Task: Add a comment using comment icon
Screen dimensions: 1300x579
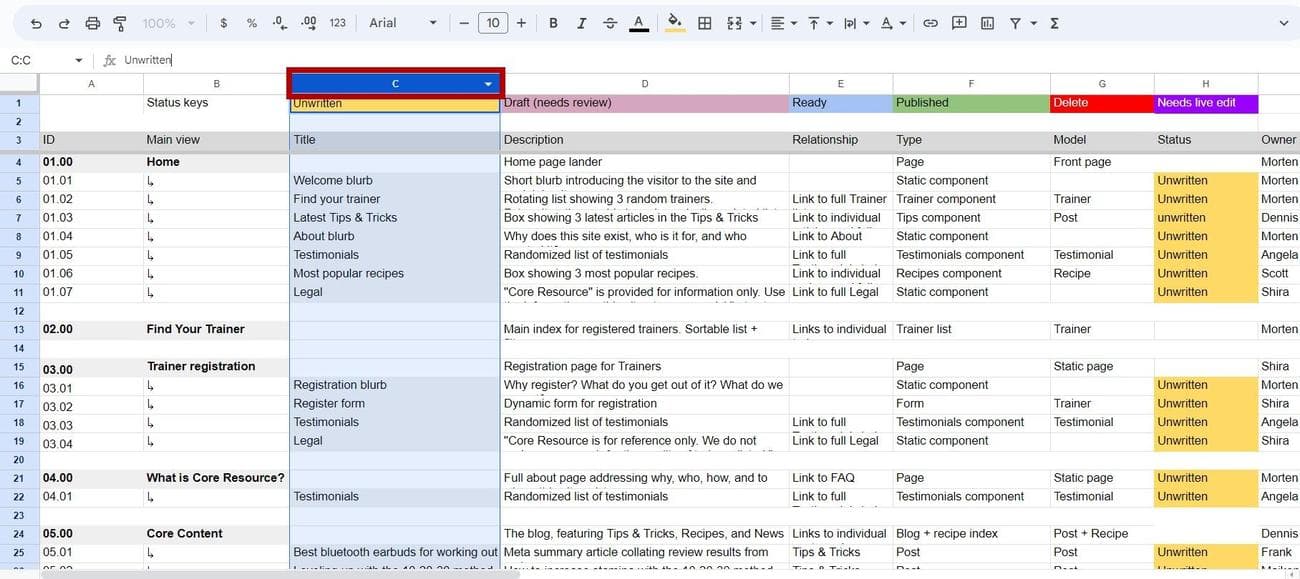Action: [959, 23]
